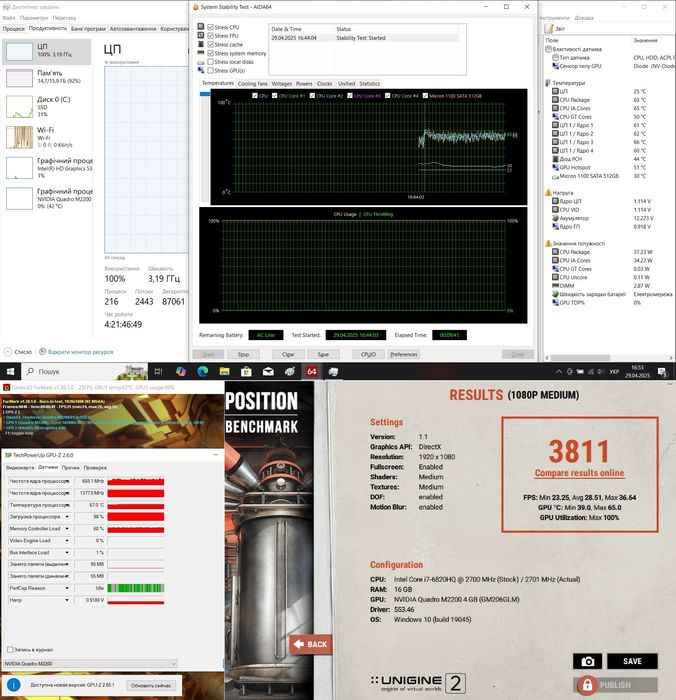Open Процеси tab in Task Manager
Screen dimensions: 676x700
(14, 29)
